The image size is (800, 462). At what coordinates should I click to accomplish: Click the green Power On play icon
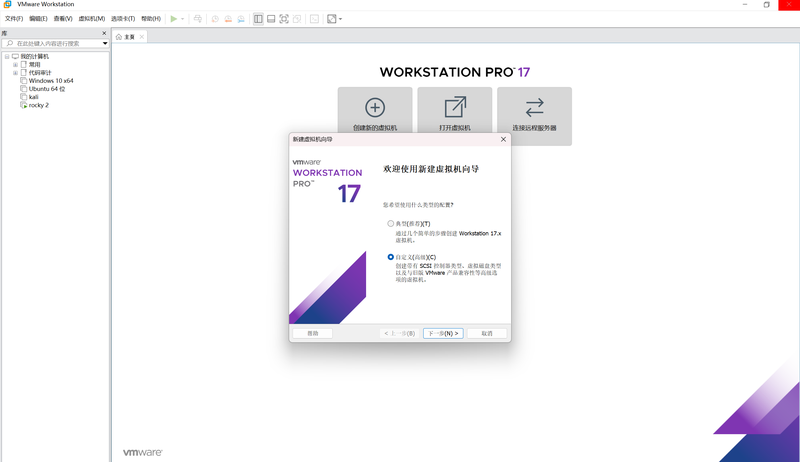coord(173,19)
